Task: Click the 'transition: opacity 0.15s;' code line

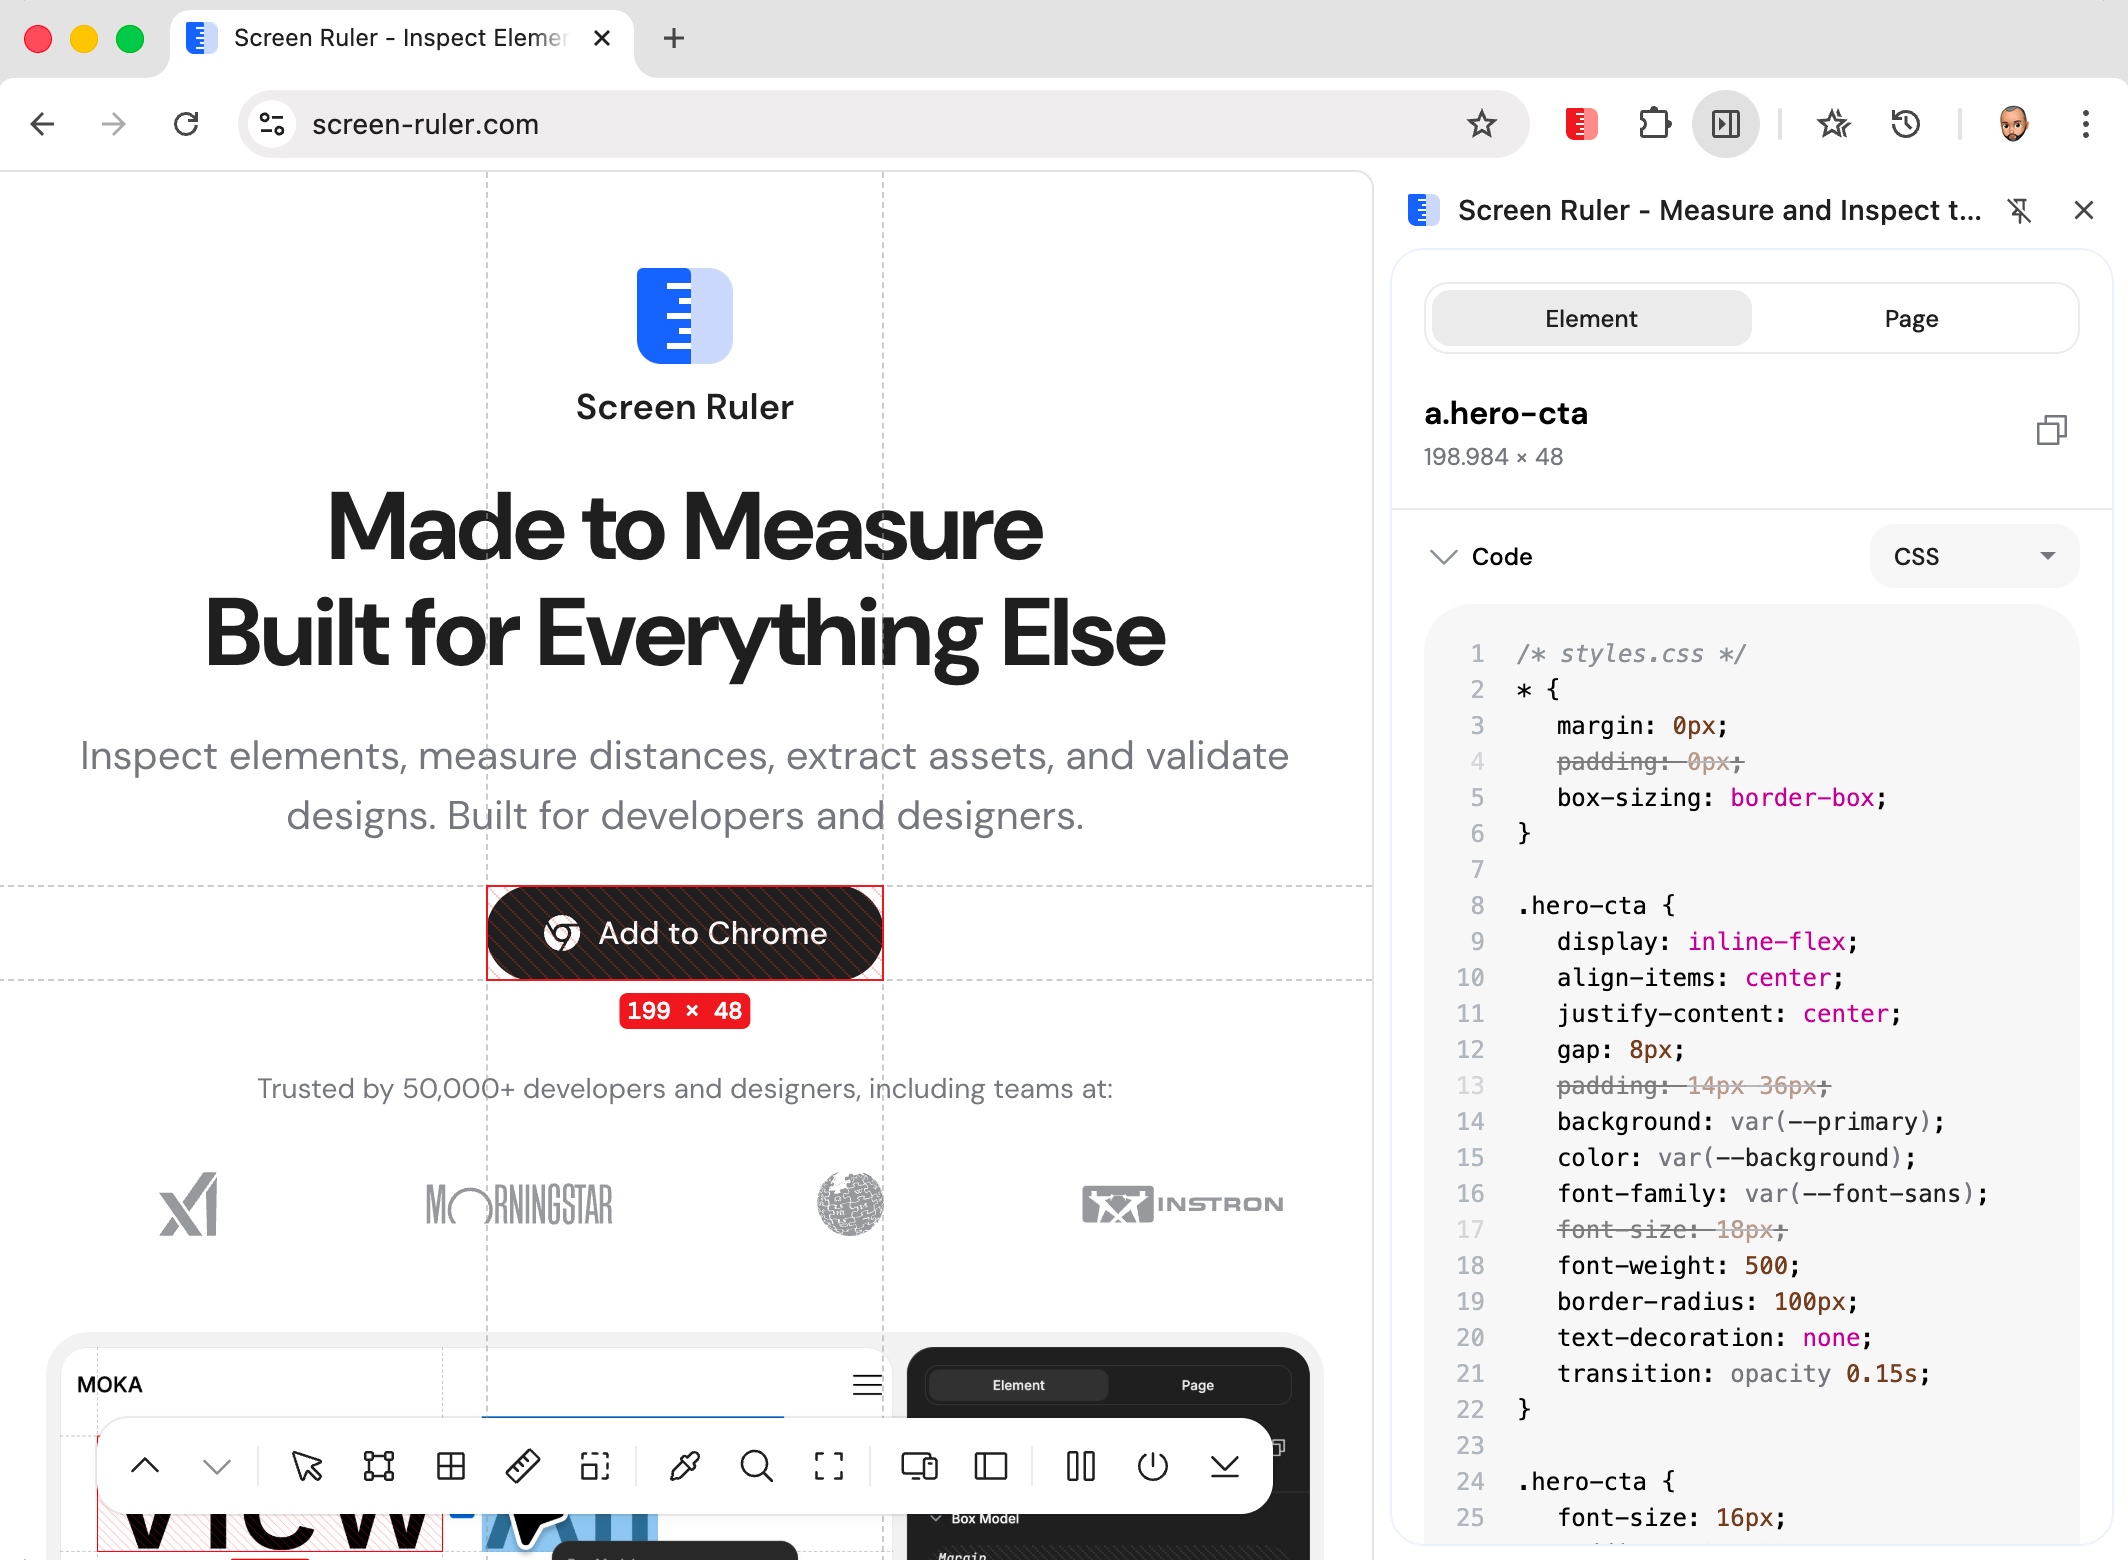Action: coord(1743,1374)
